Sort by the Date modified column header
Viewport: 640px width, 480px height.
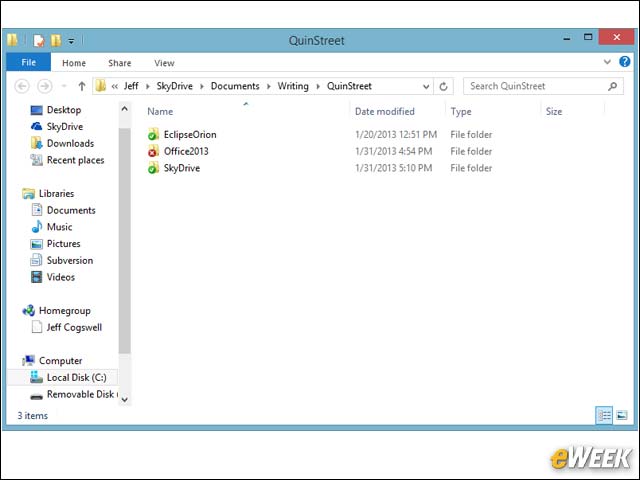click(384, 111)
